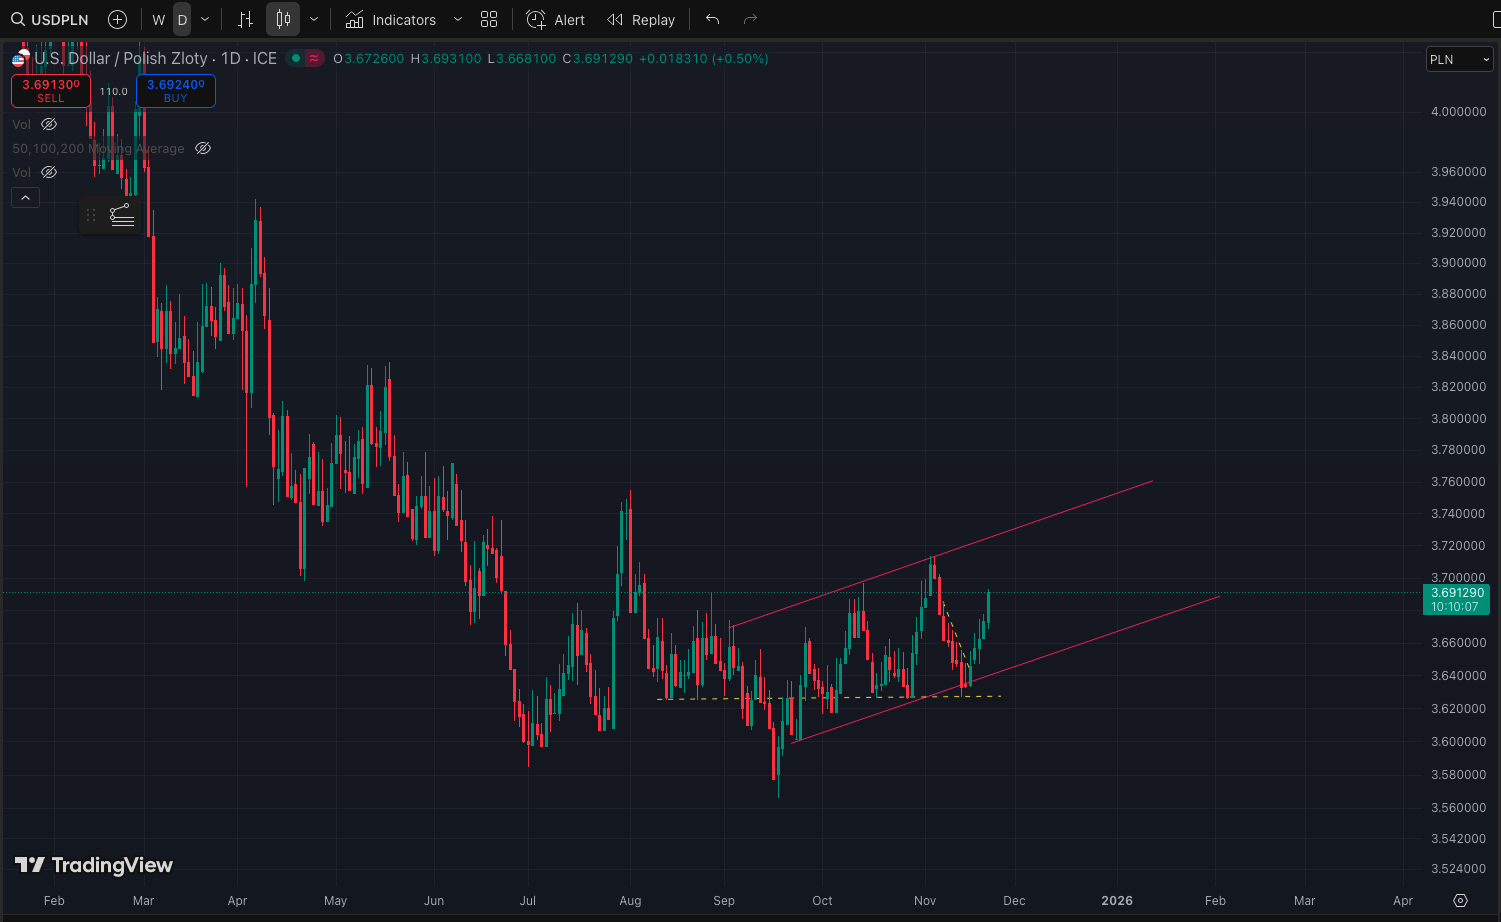The width and height of the screenshot is (1501, 922).
Task: Open the time interval dropdown arrow
Action: point(205,20)
